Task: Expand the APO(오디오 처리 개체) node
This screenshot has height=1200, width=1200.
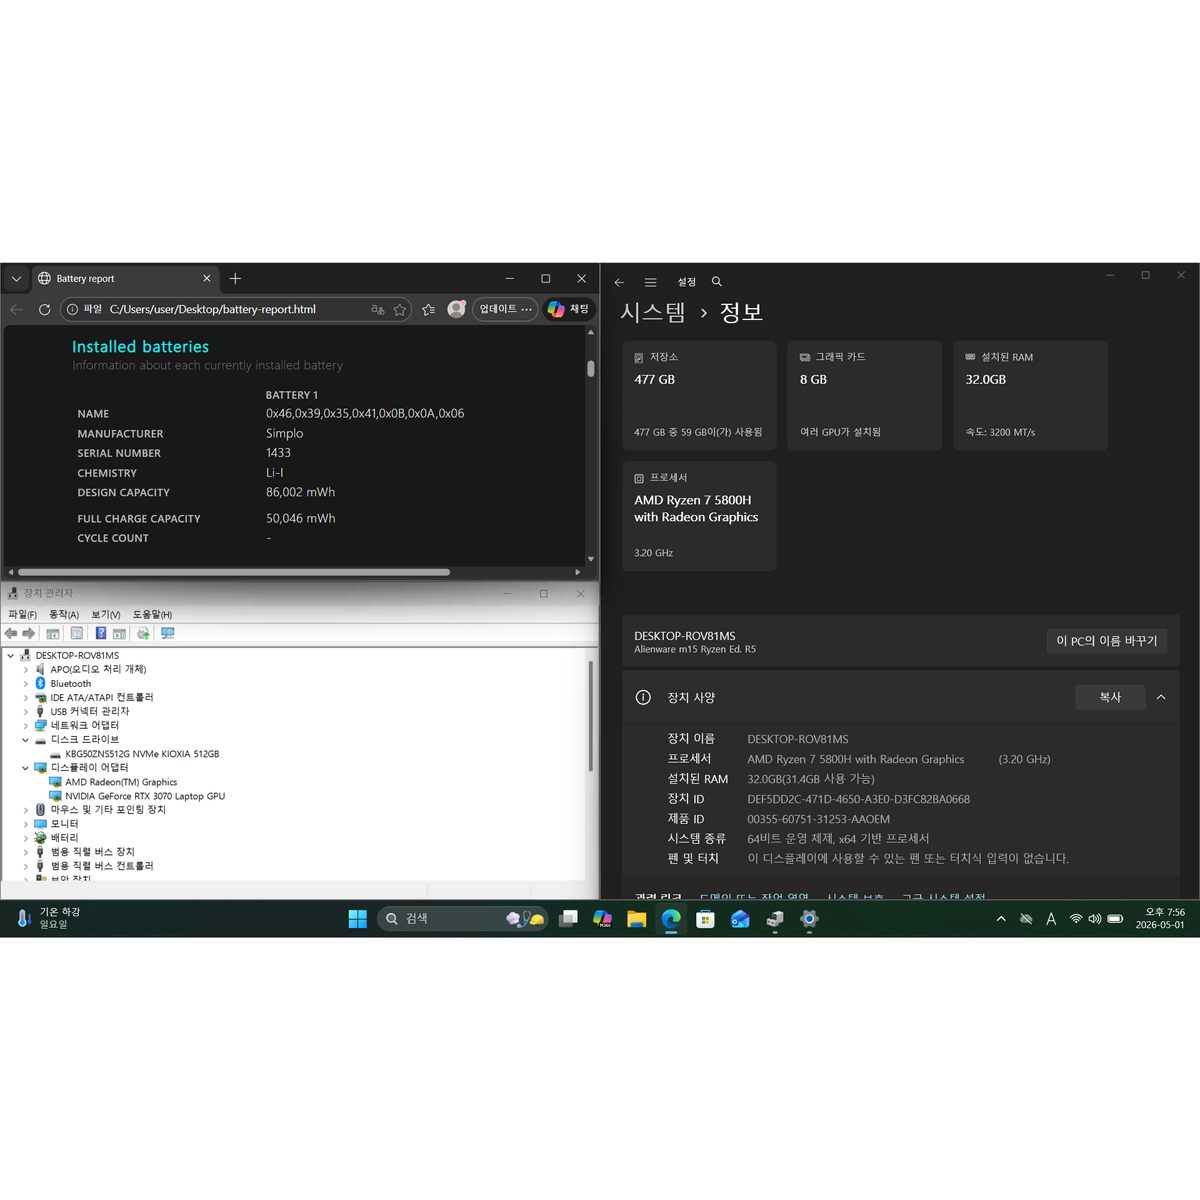Action: pyautogui.click(x=26, y=670)
